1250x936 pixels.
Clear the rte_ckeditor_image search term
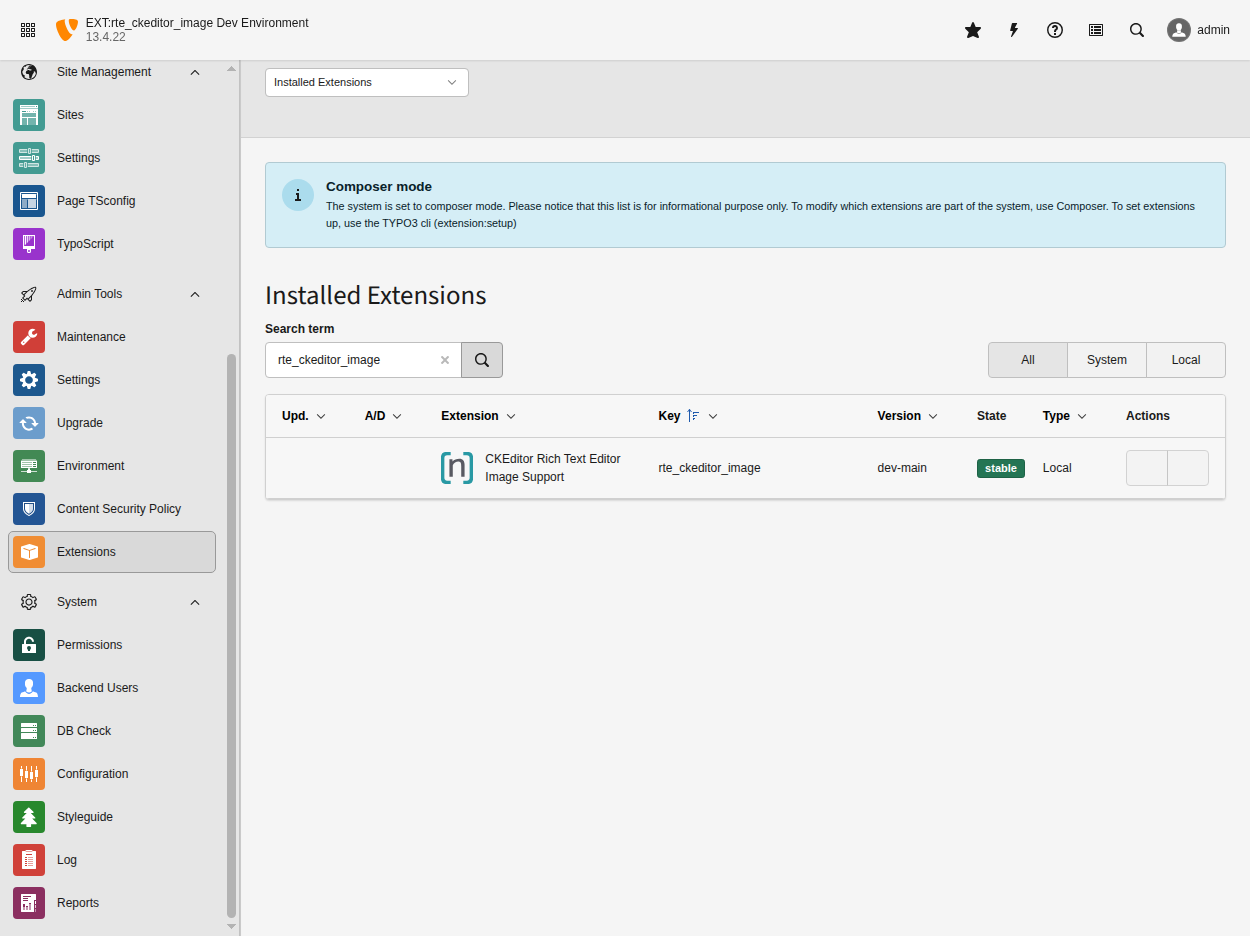pos(444,359)
